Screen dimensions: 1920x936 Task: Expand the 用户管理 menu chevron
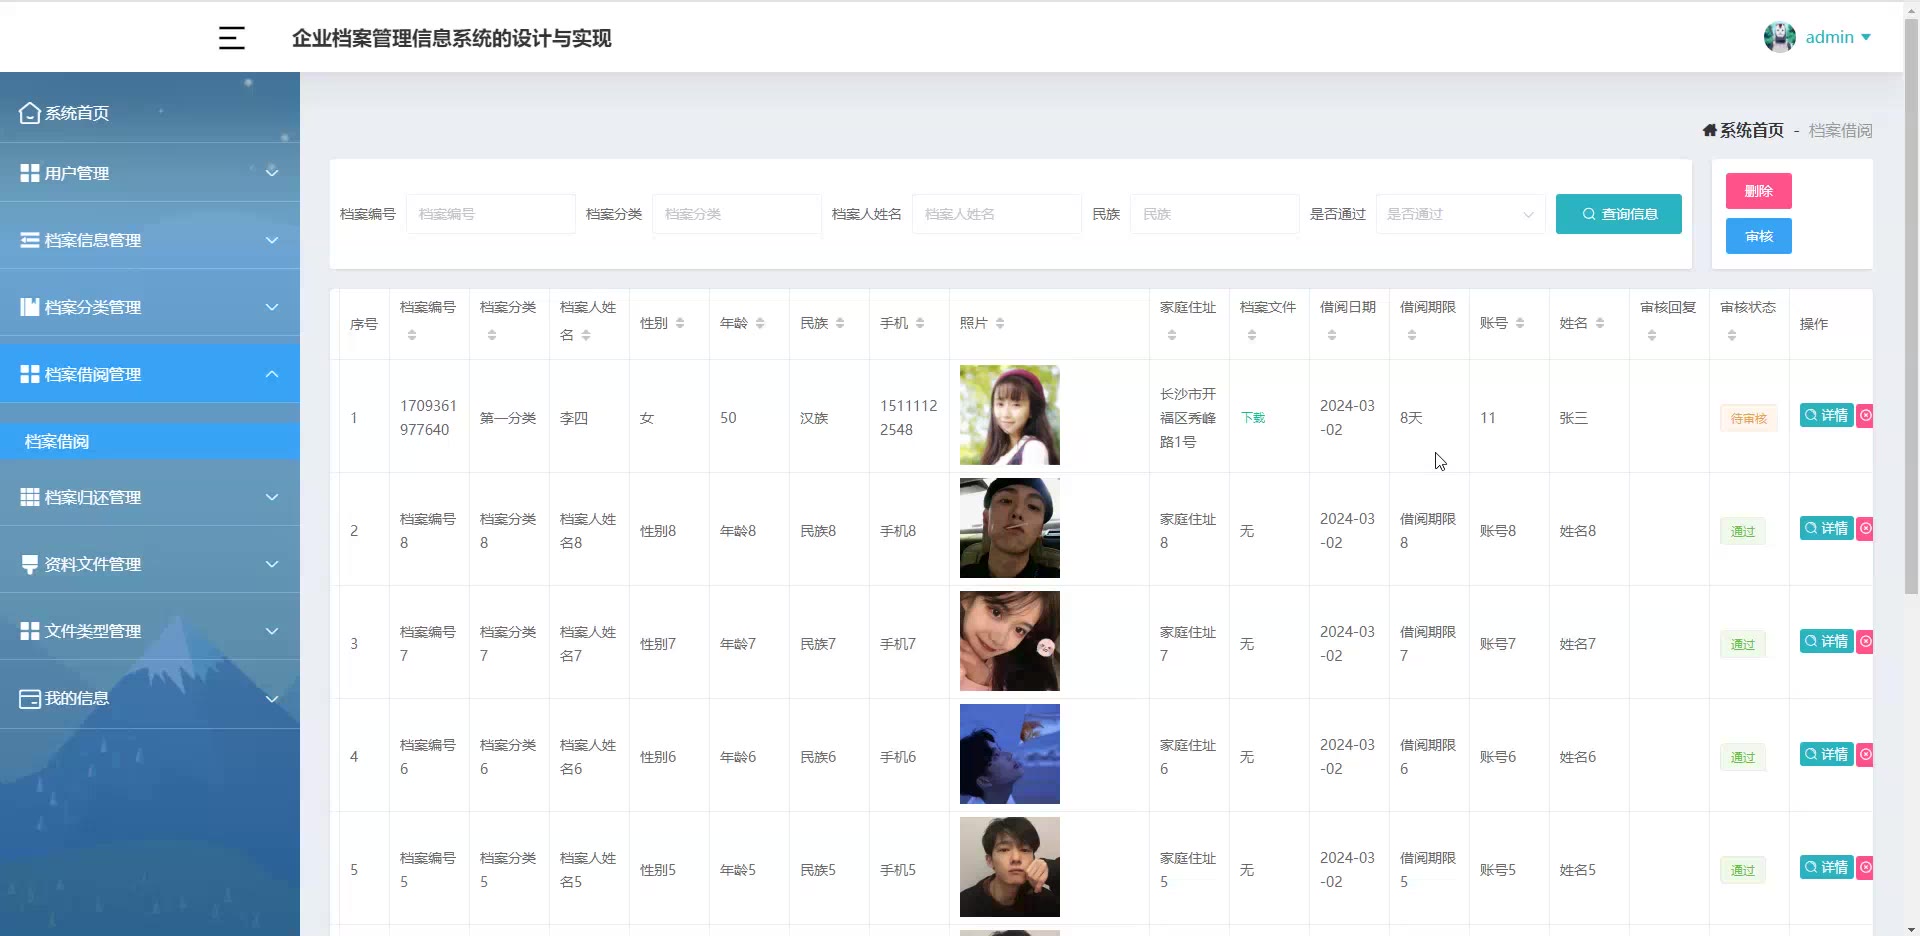coord(272,172)
